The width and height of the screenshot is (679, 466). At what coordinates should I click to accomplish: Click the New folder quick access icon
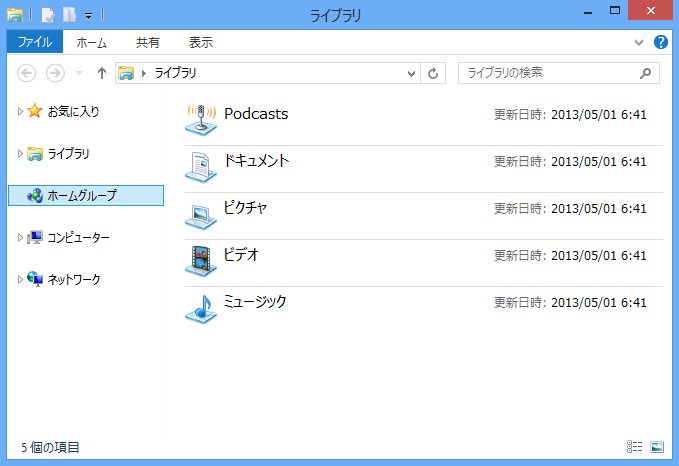(x=69, y=15)
